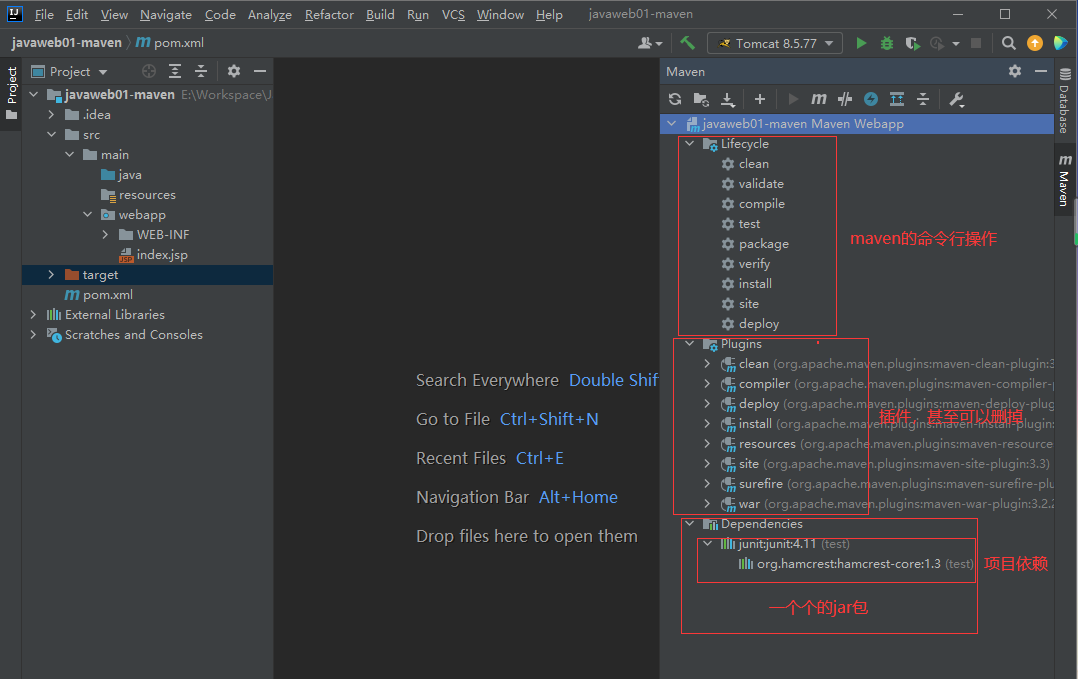Open Maven settings wrench icon
This screenshot has width=1078, height=679.
pyautogui.click(x=956, y=99)
